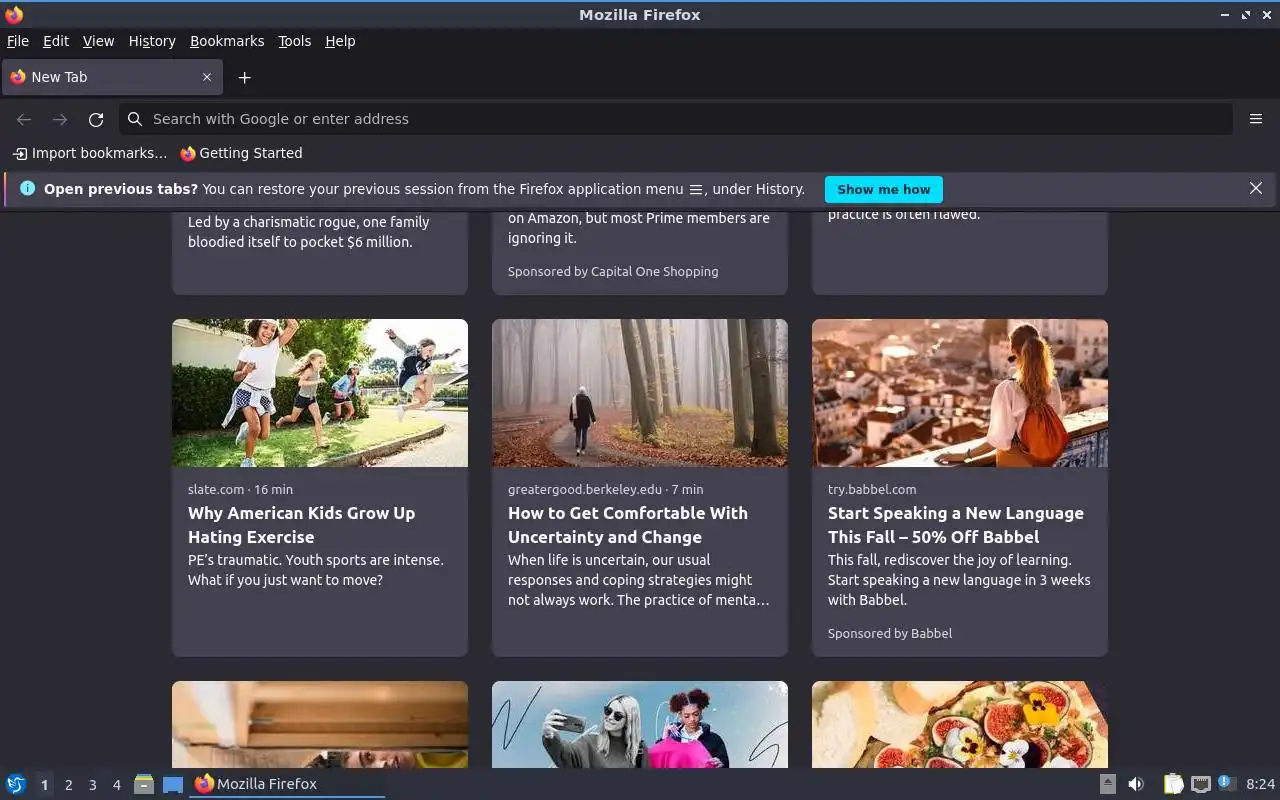Open Why American Kids Grow Up Hating Exercise
Viewport: 1280px width, 800px height.
[301, 525]
